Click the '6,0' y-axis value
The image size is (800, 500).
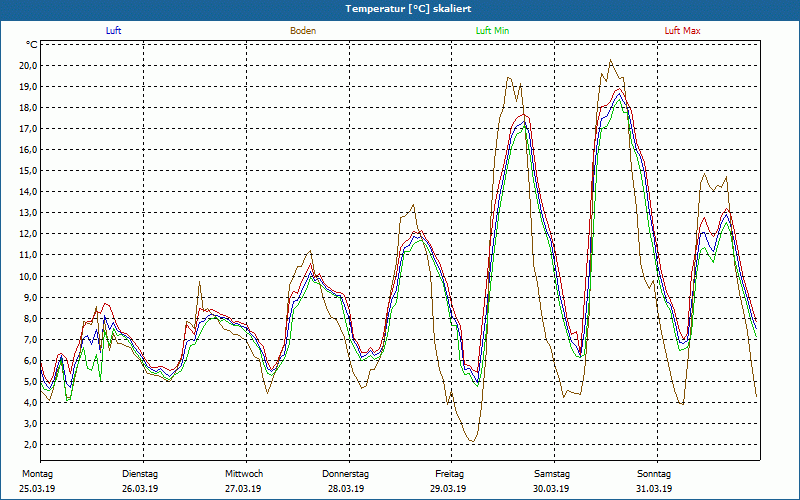(30, 360)
